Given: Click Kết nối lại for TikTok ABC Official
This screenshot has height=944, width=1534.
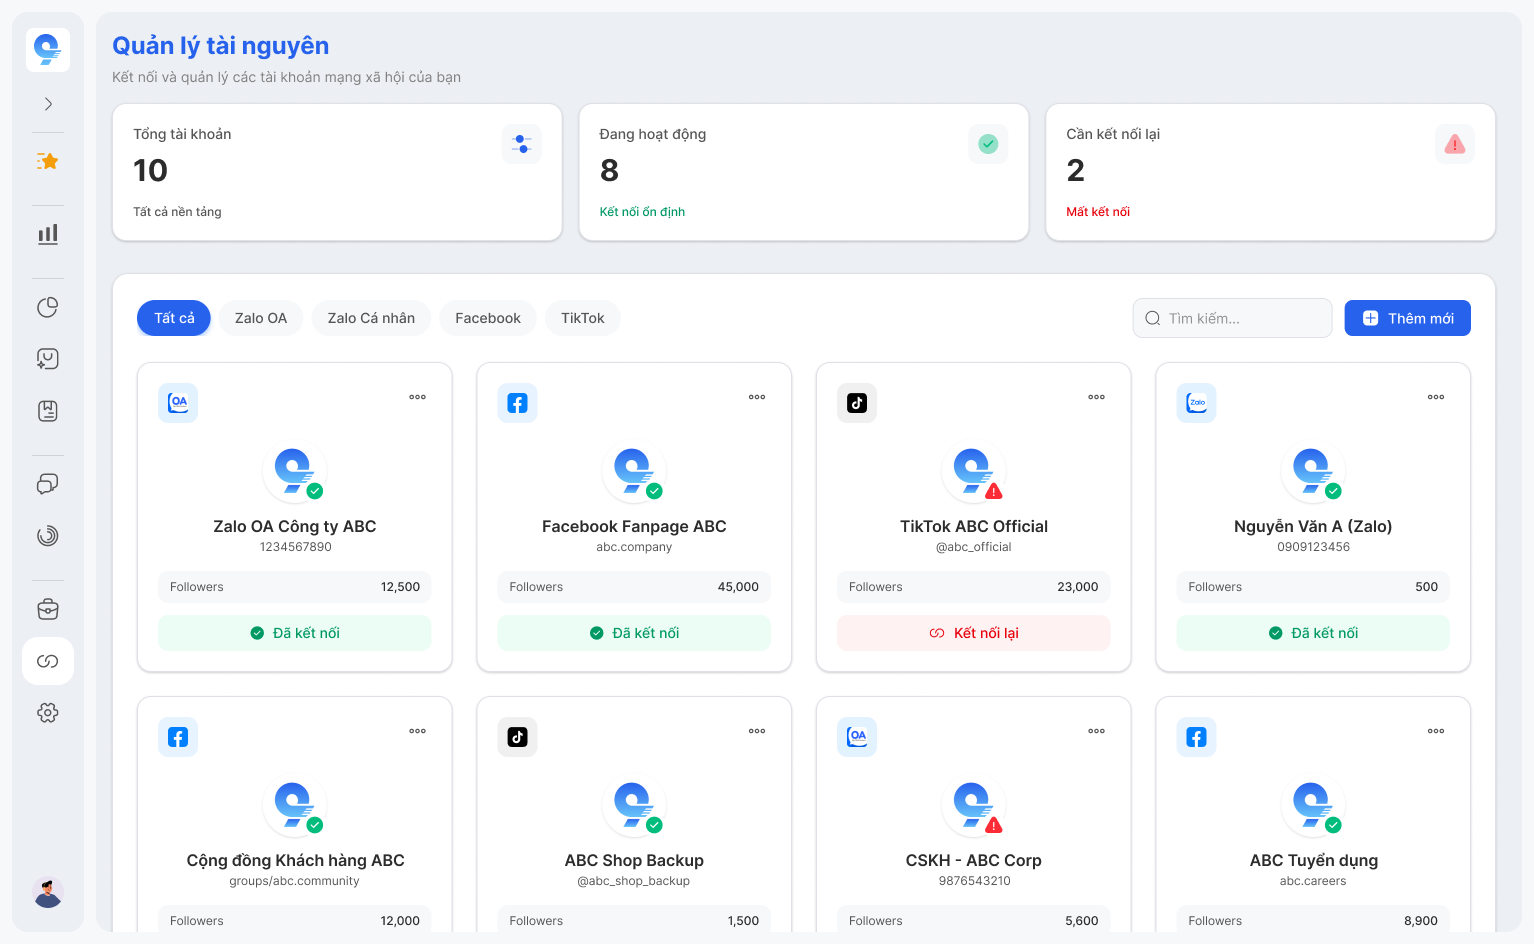Looking at the screenshot, I should 974,633.
